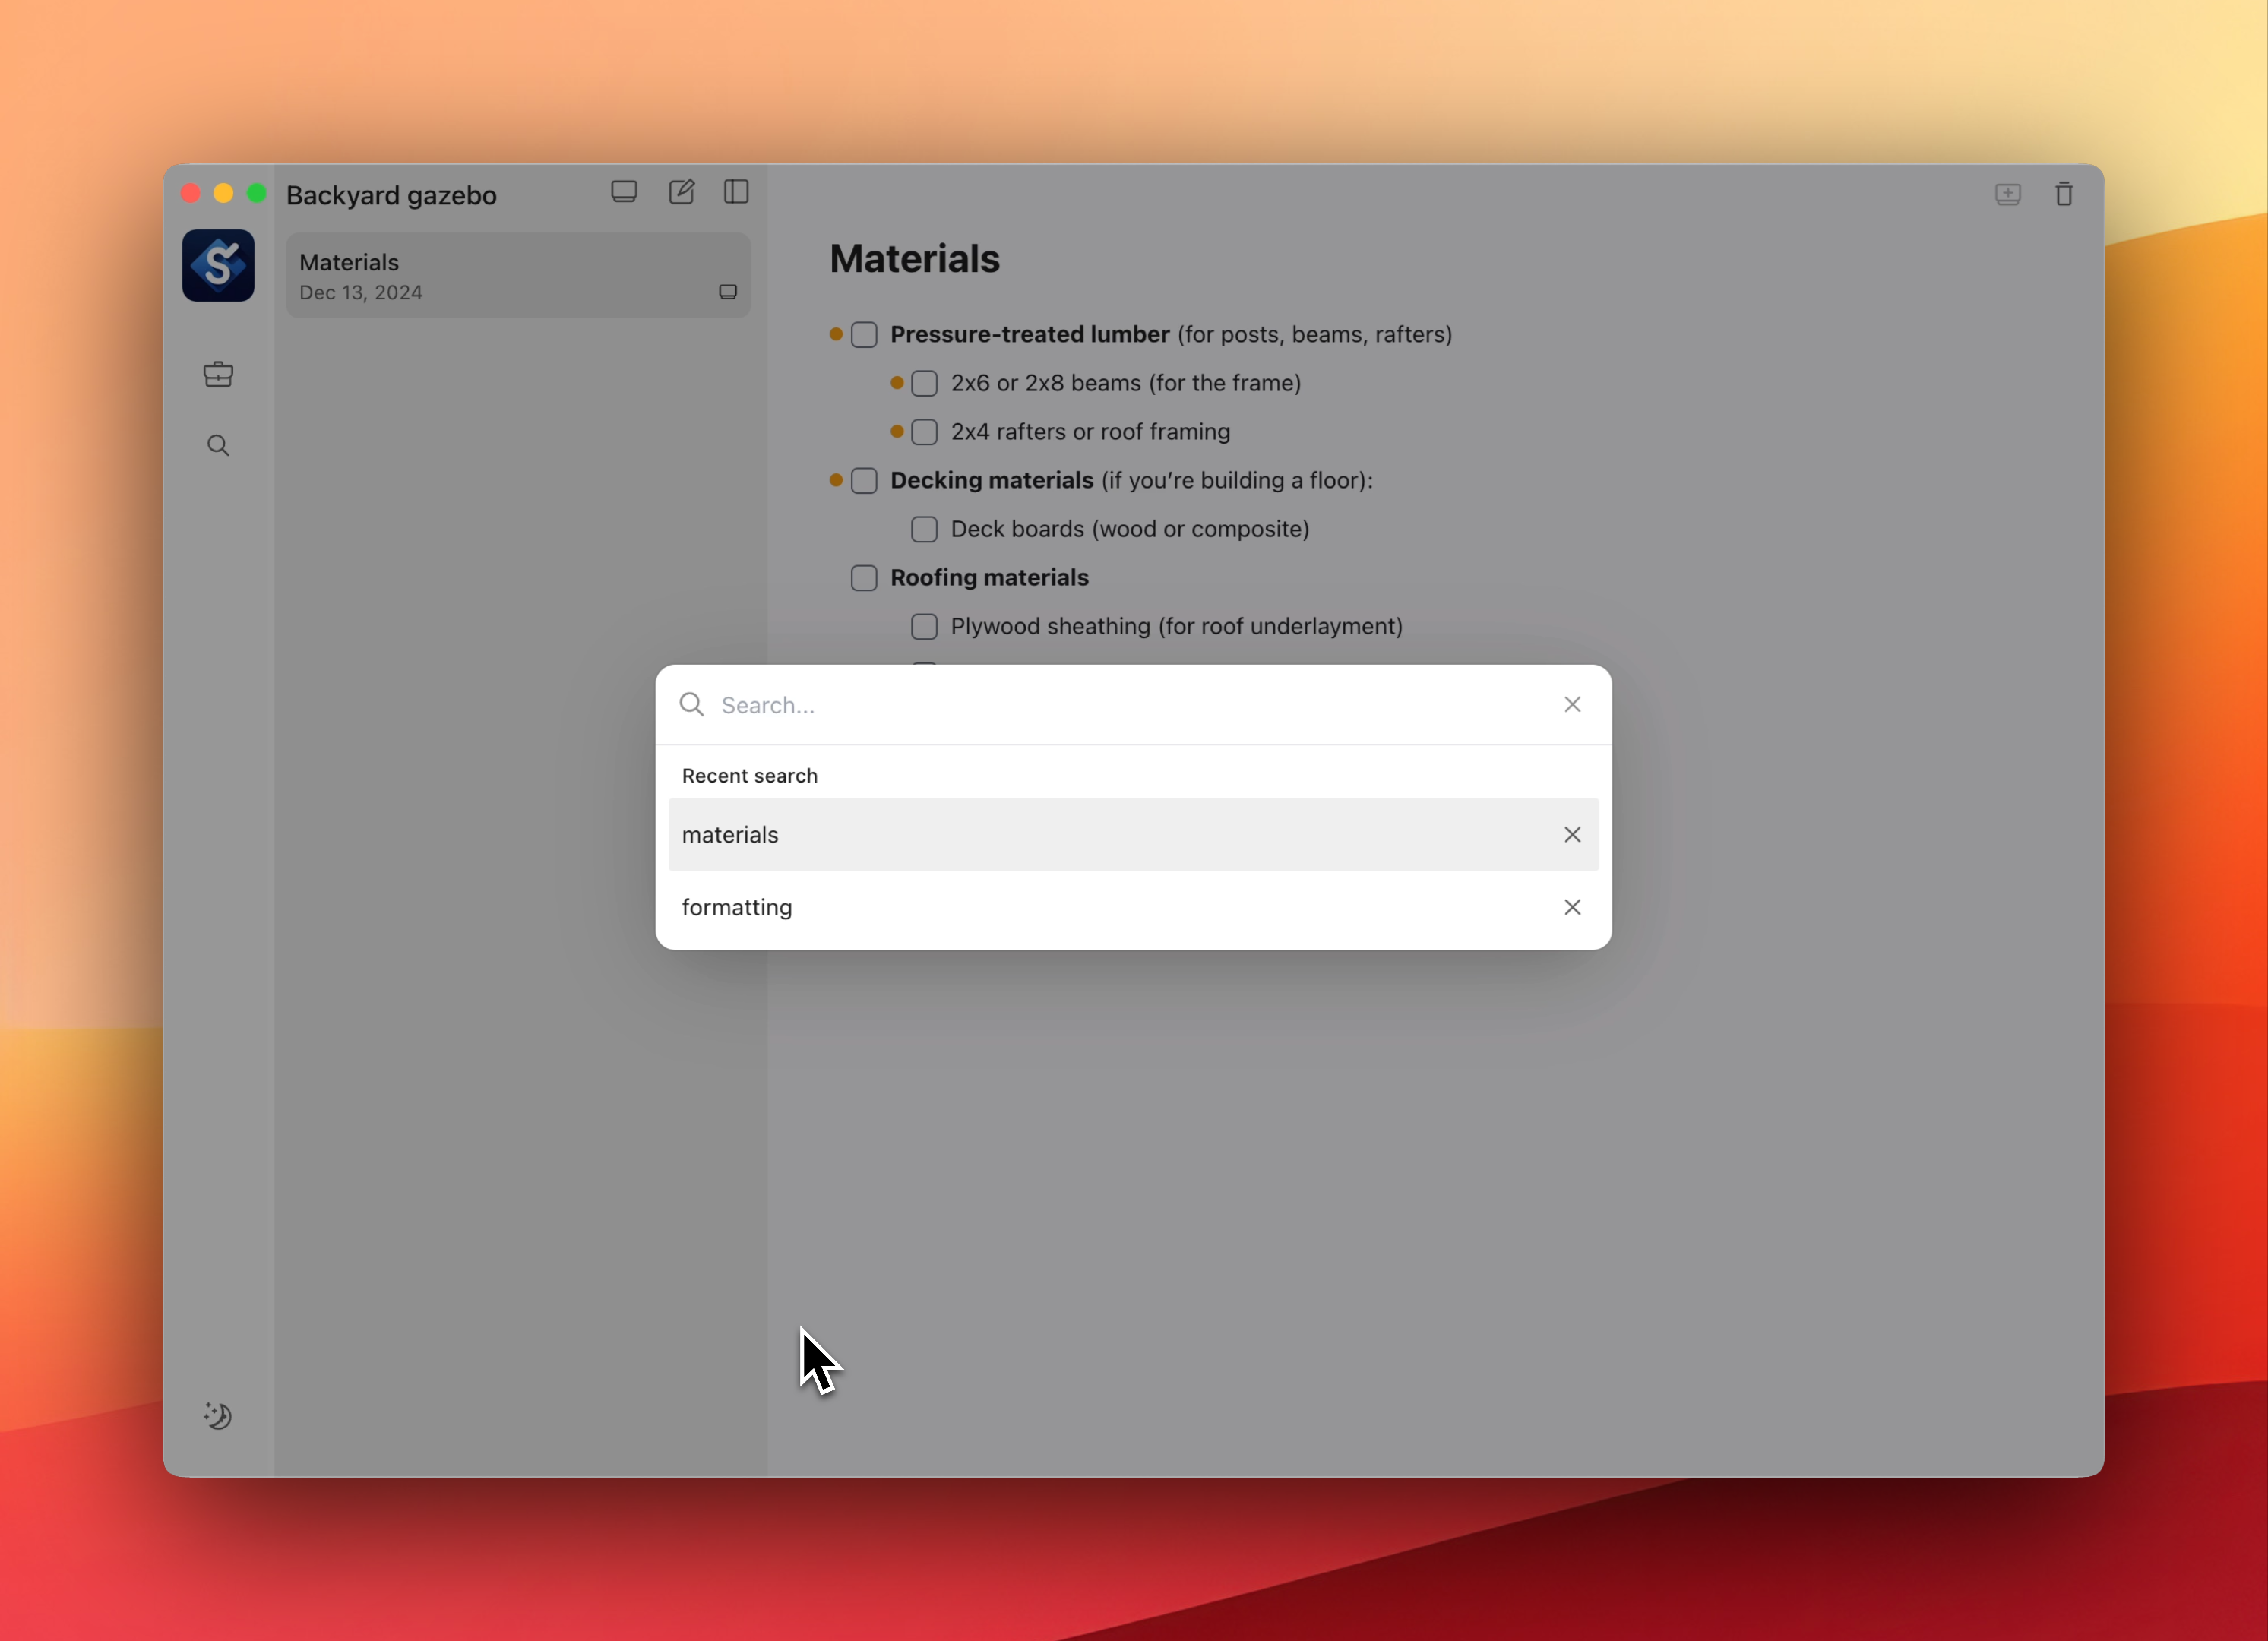
Task: Check the Pressure-treated lumber checkbox
Action: pos(864,335)
